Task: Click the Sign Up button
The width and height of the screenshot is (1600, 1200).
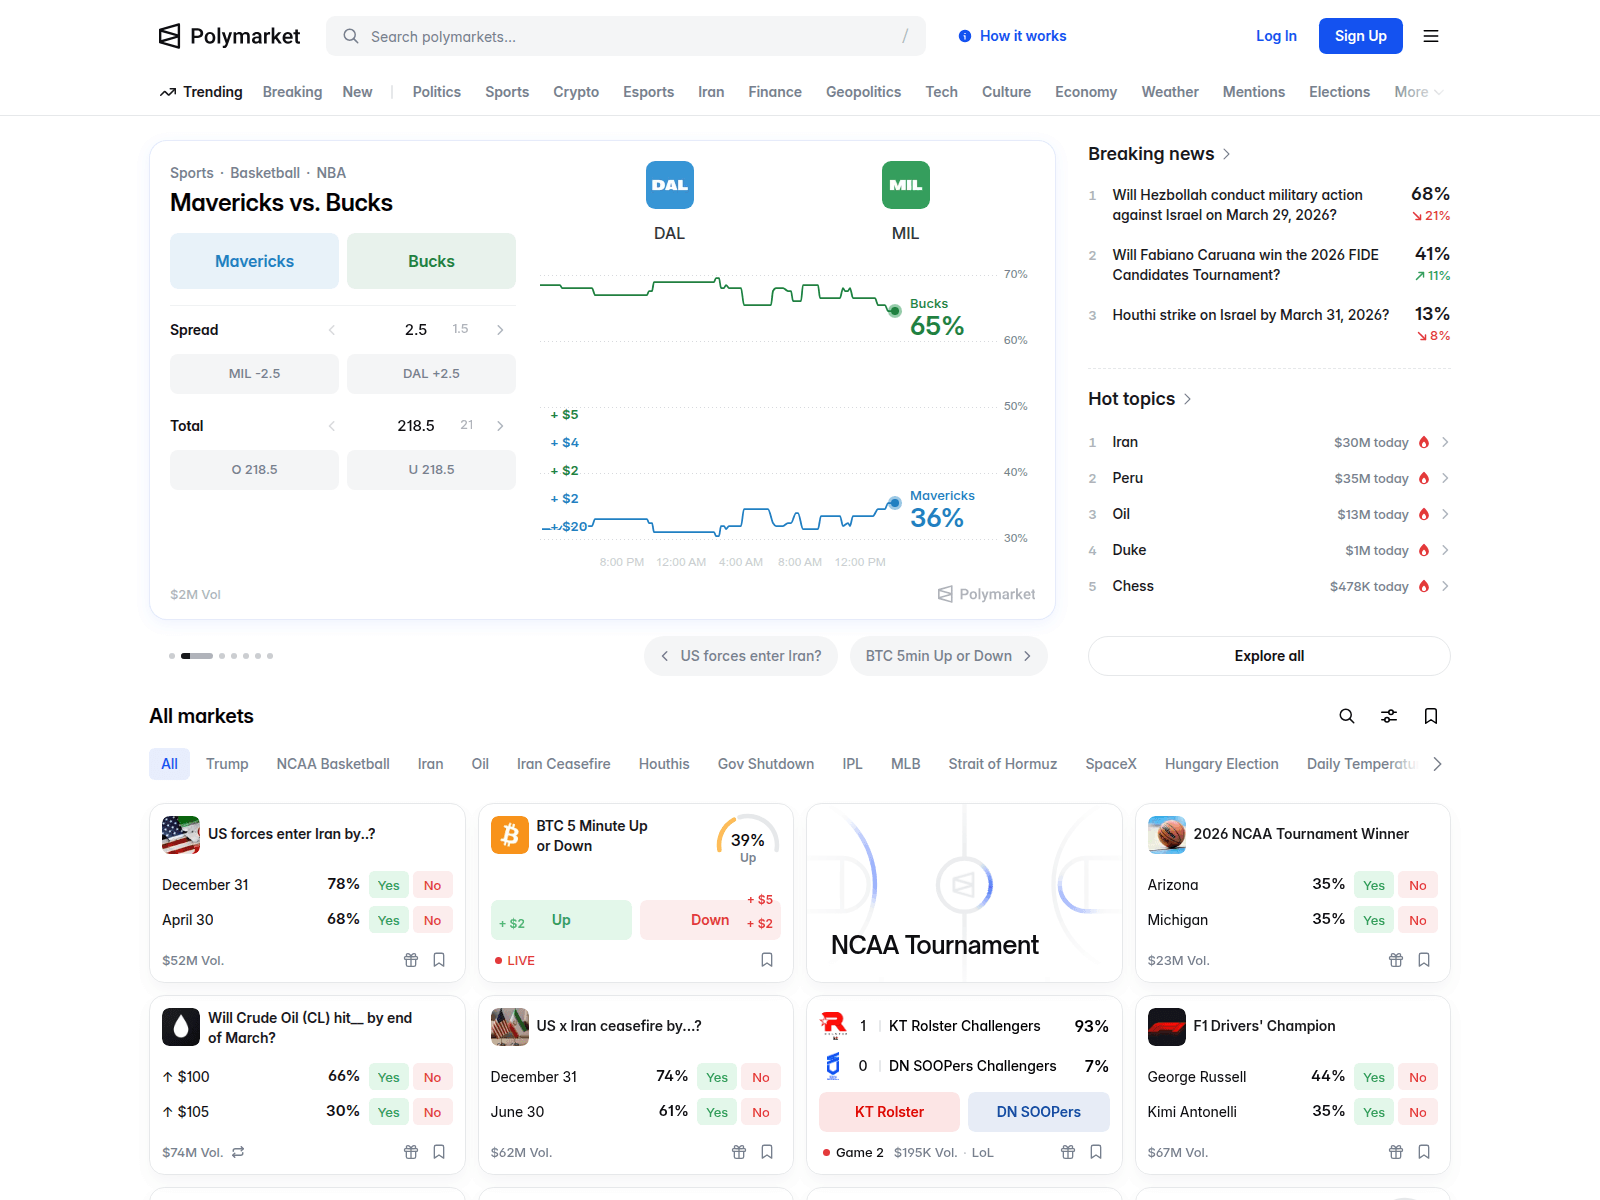Action: (1360, 36)
